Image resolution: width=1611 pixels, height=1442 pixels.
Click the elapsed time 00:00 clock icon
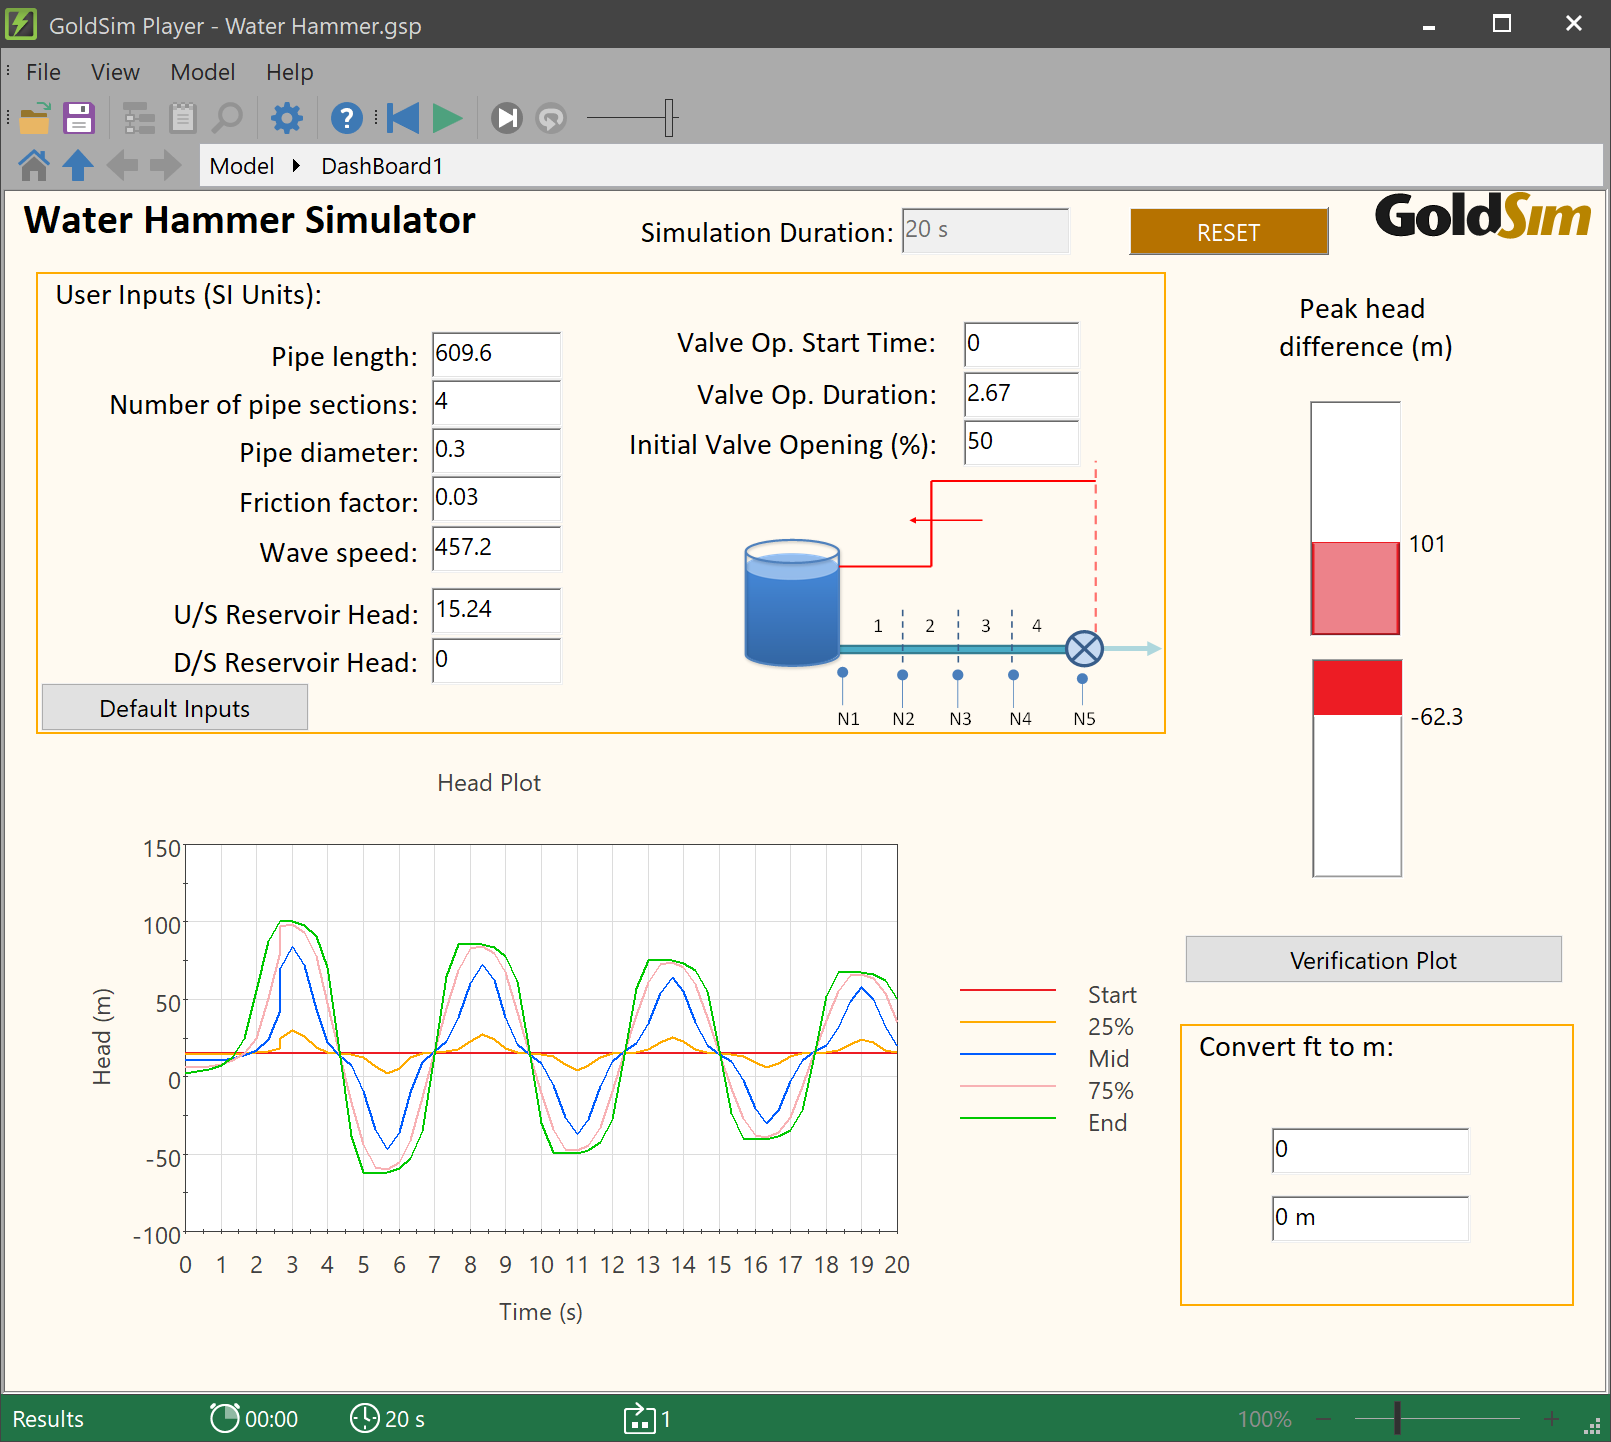tap(225, 1418)
